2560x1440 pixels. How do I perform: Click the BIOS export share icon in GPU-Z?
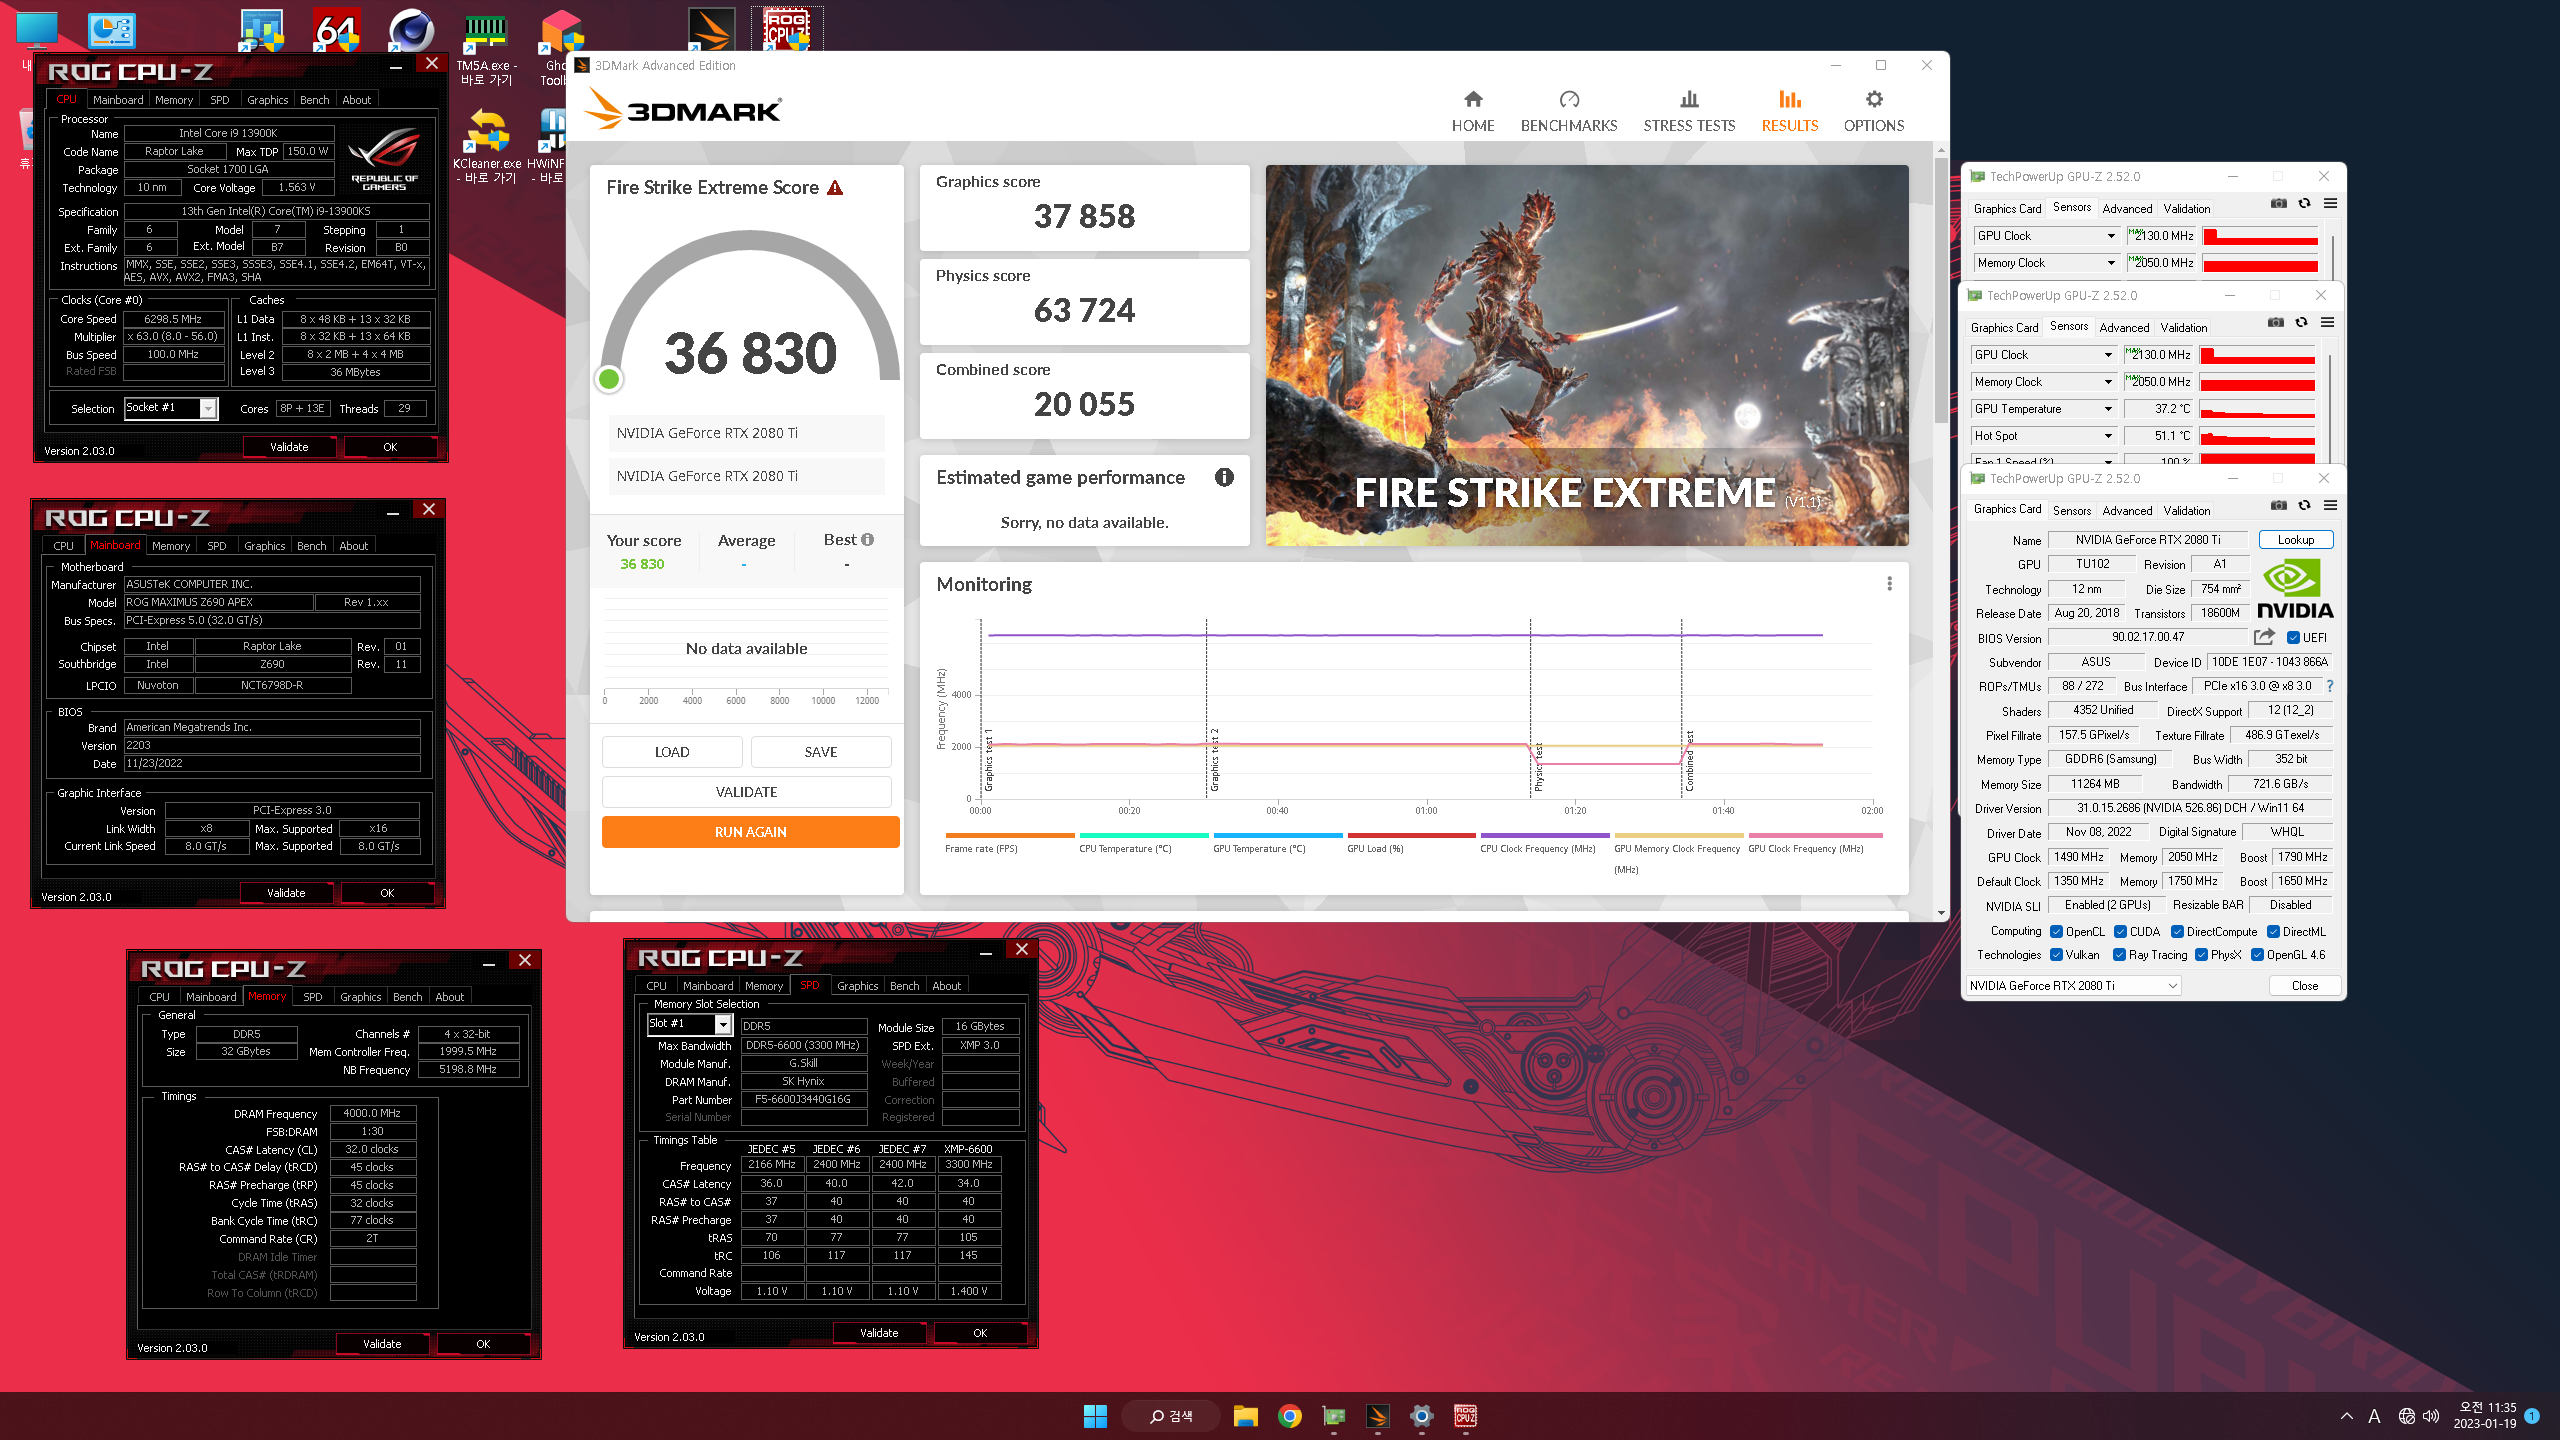2265,637
